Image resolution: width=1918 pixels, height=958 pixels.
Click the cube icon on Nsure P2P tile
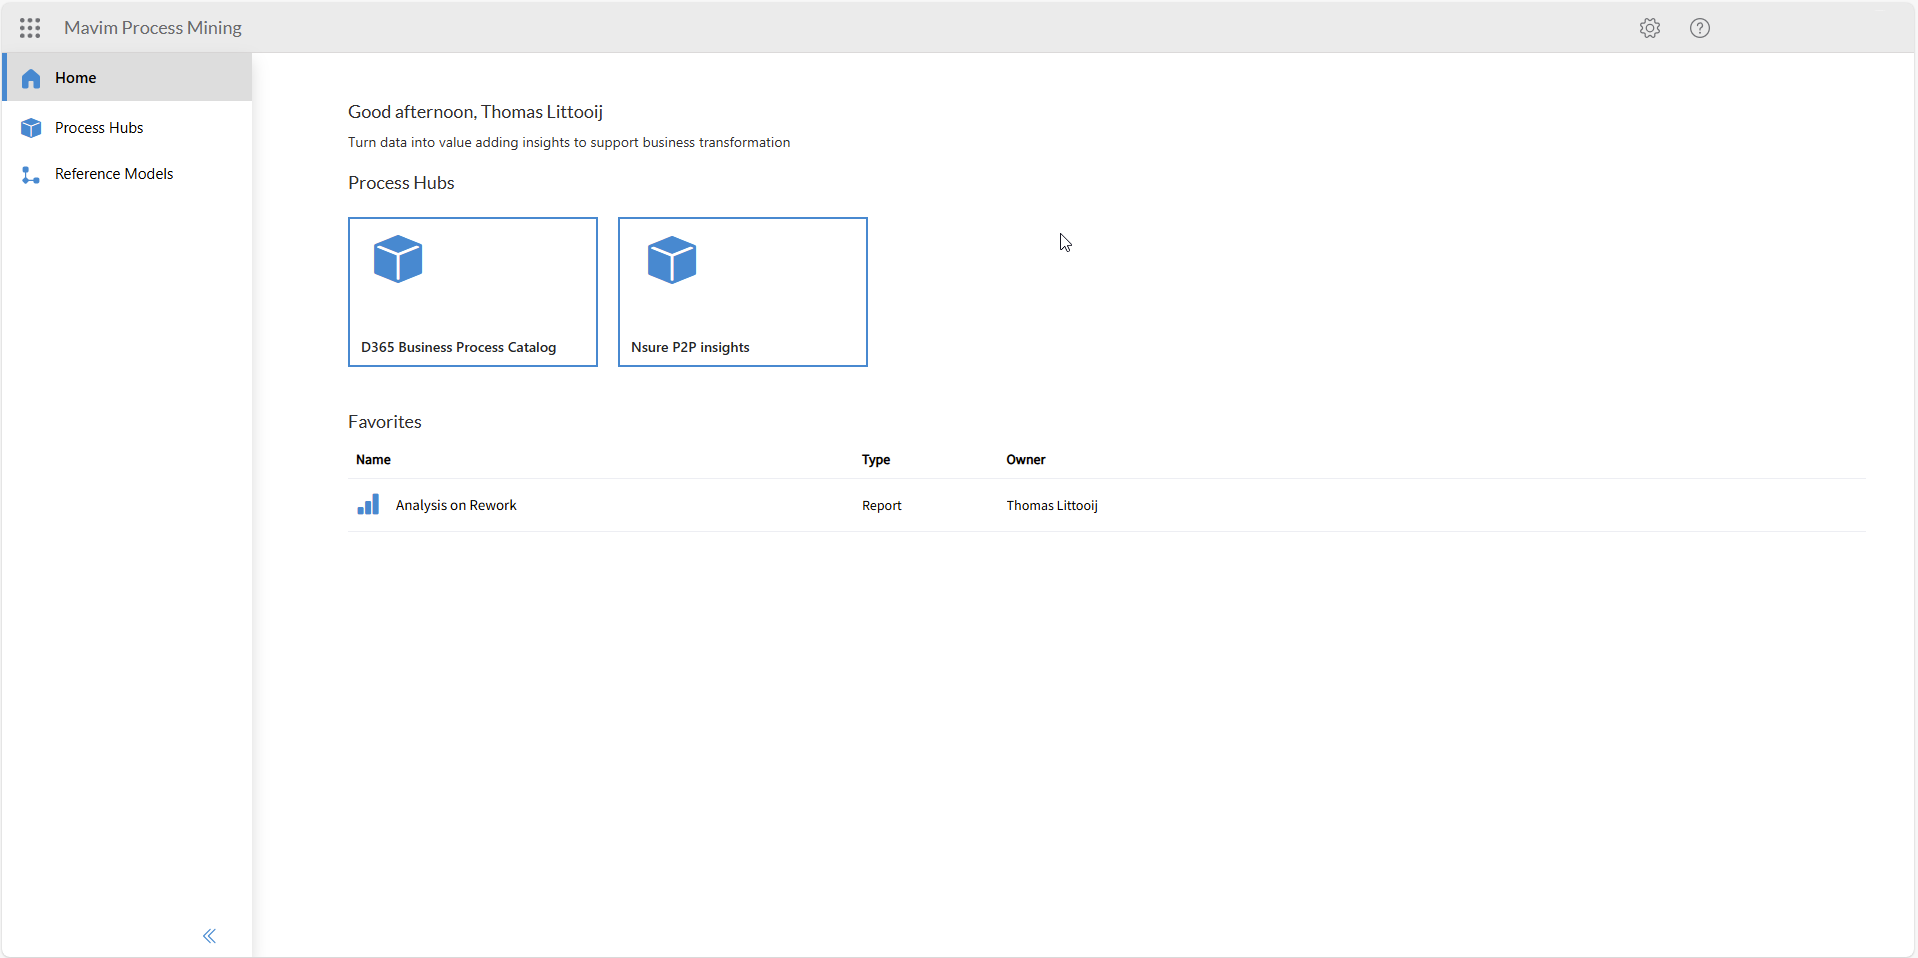[672, 260]
